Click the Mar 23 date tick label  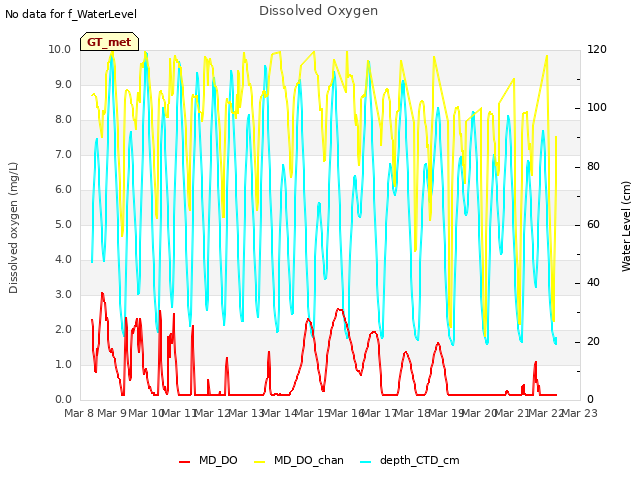[580, 413]
